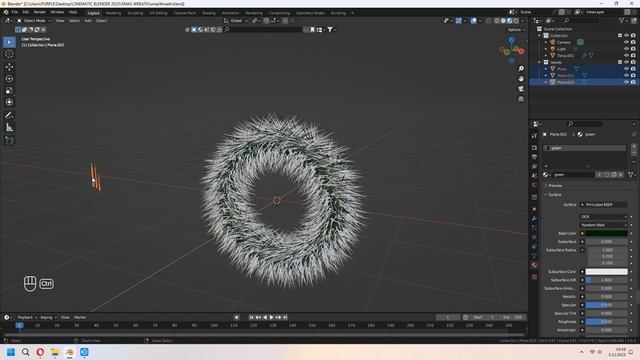Hide Camera in viewport via eye icon
The image size is (640, 360).
(x=626, y=42)
